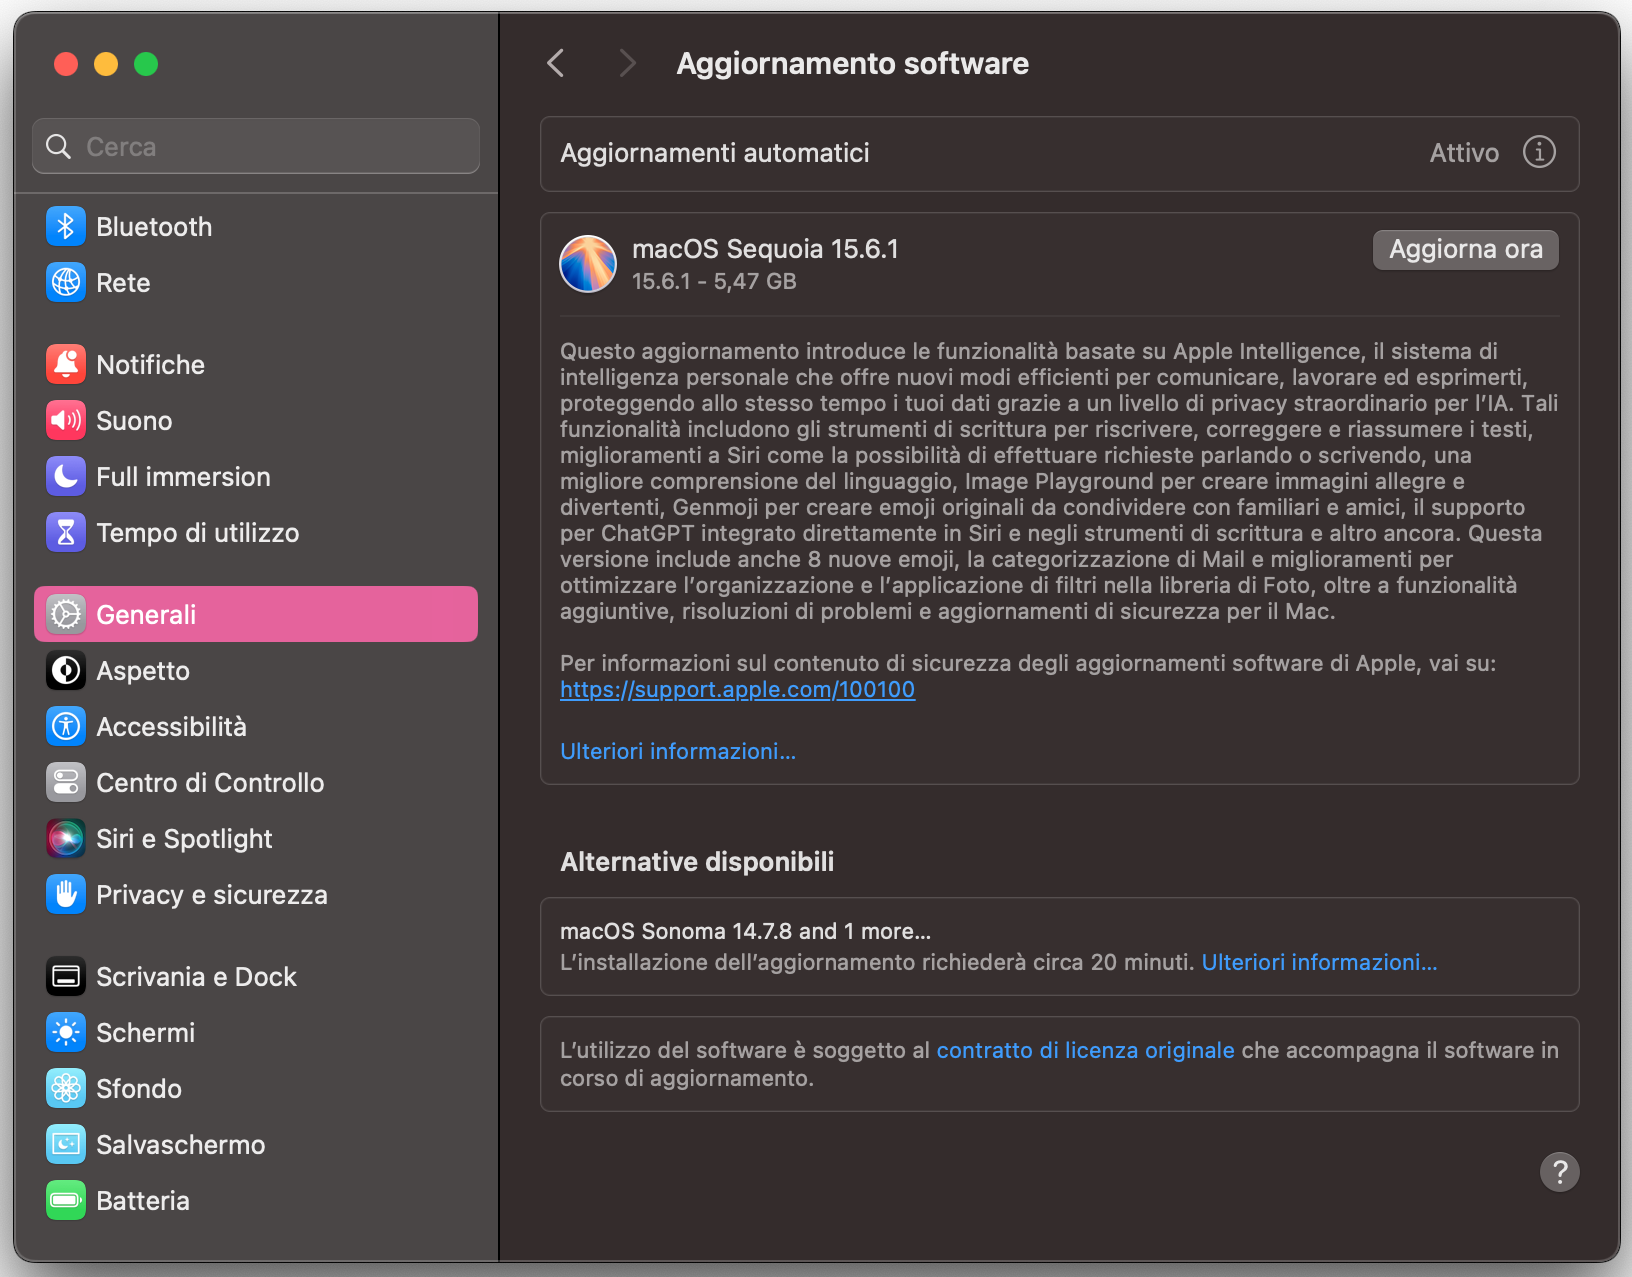Open Privacy e sicurezza settings
The width and height of the screenshot is (1632, 1277).
[64, 894]
